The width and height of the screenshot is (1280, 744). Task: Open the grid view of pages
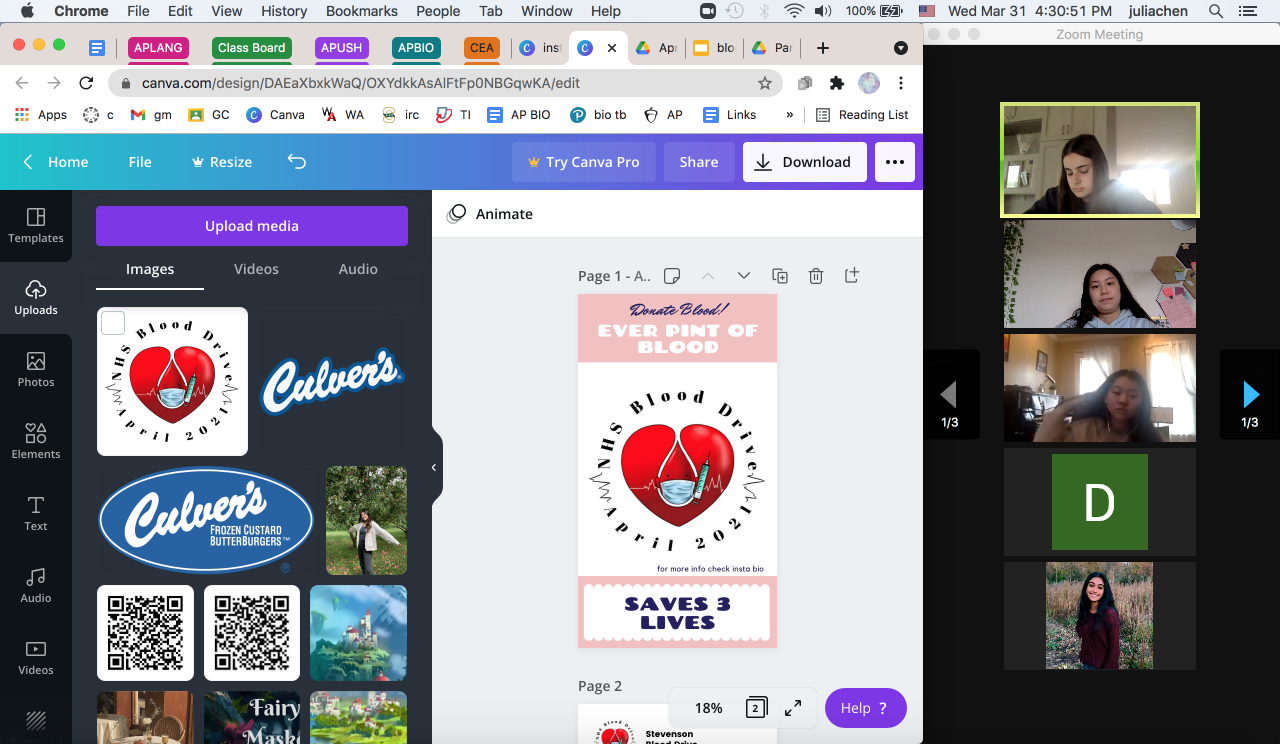tap(757, 708)
